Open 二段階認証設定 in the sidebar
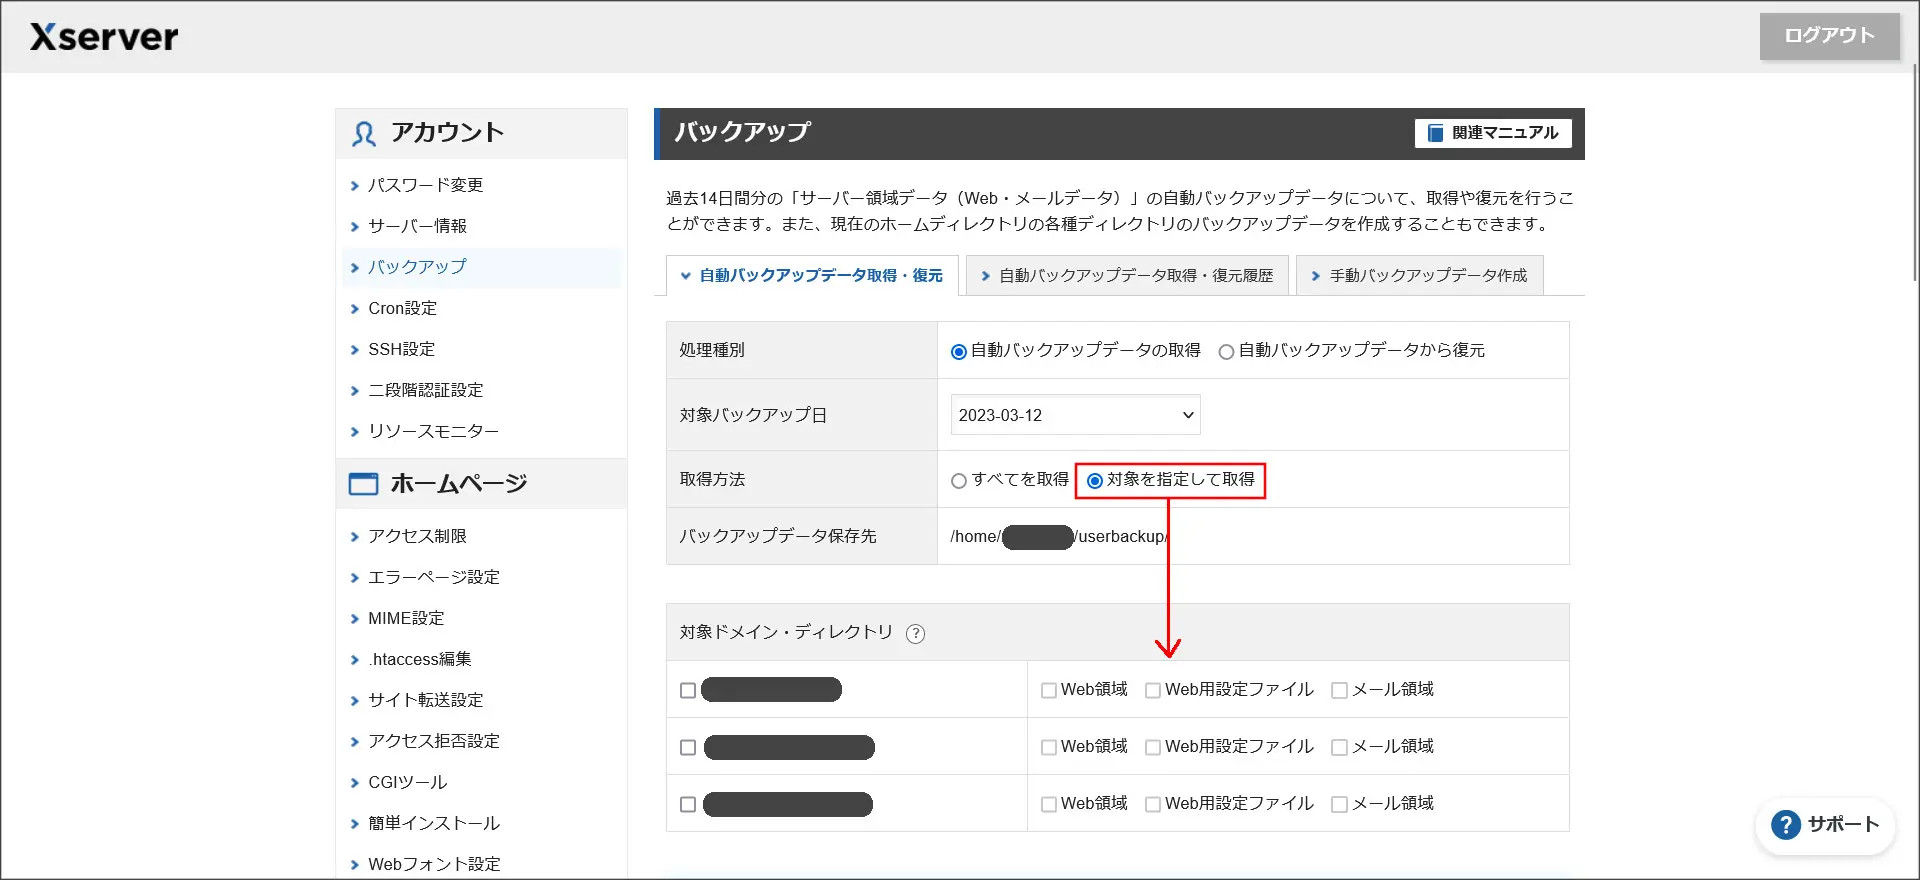The image size is (1920, 880). point(425,390)
